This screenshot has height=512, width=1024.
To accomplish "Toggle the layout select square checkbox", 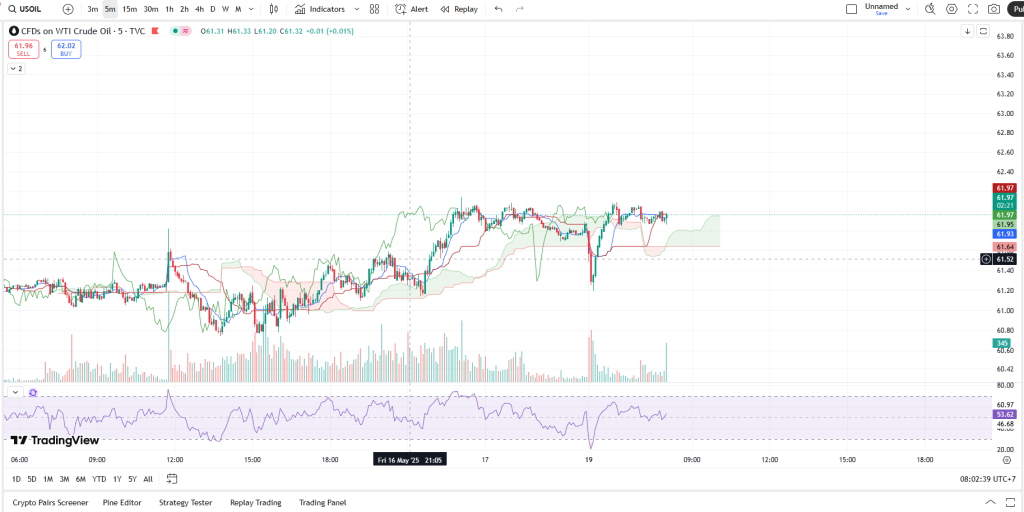I will pos(851,9).
